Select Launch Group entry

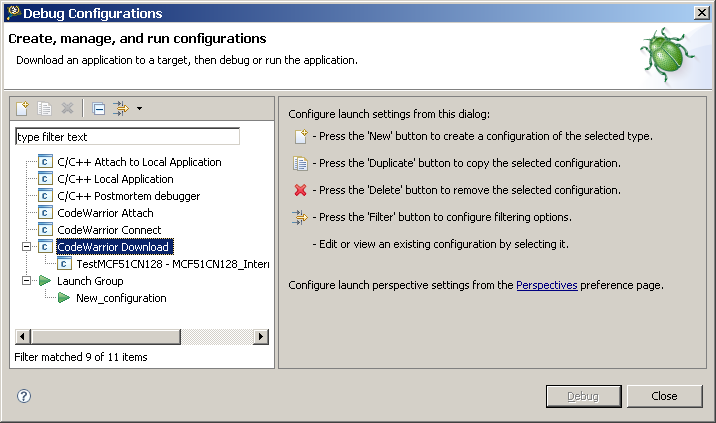90,281
